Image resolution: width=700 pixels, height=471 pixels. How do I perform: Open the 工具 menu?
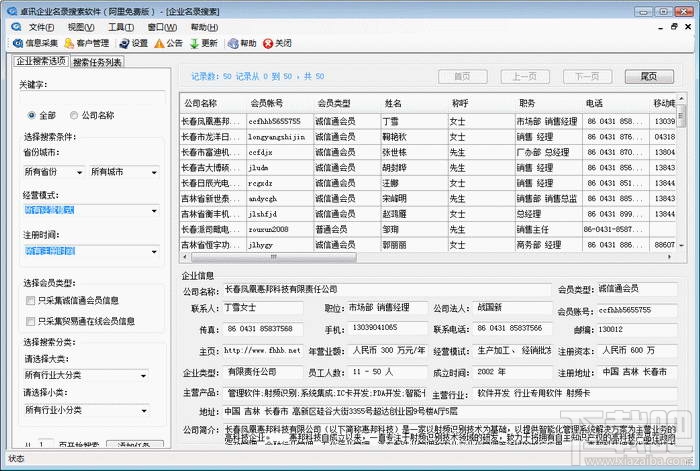pos(121,27)
